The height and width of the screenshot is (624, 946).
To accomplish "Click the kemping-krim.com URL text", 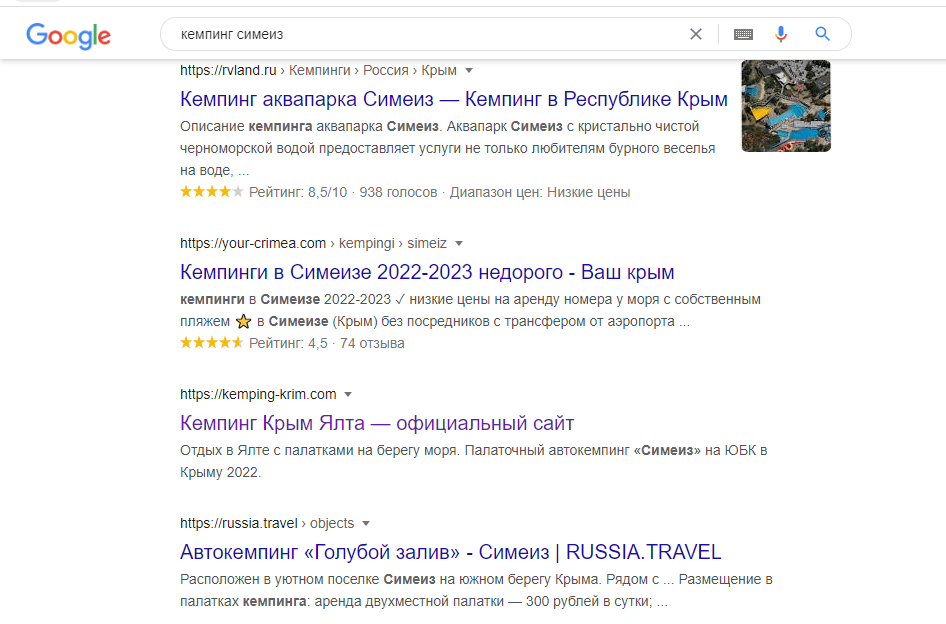I will pyautogui.click(x=258, y=394).
